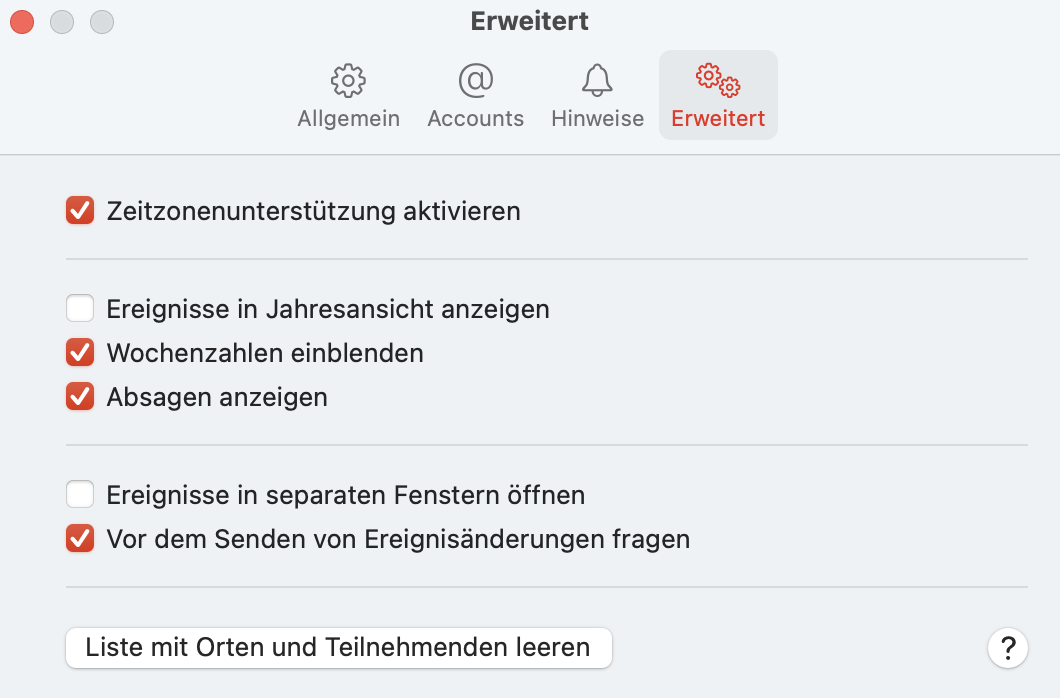Click the red double-gear Erweitert icon
The image size is (1060, 698).
718,78
